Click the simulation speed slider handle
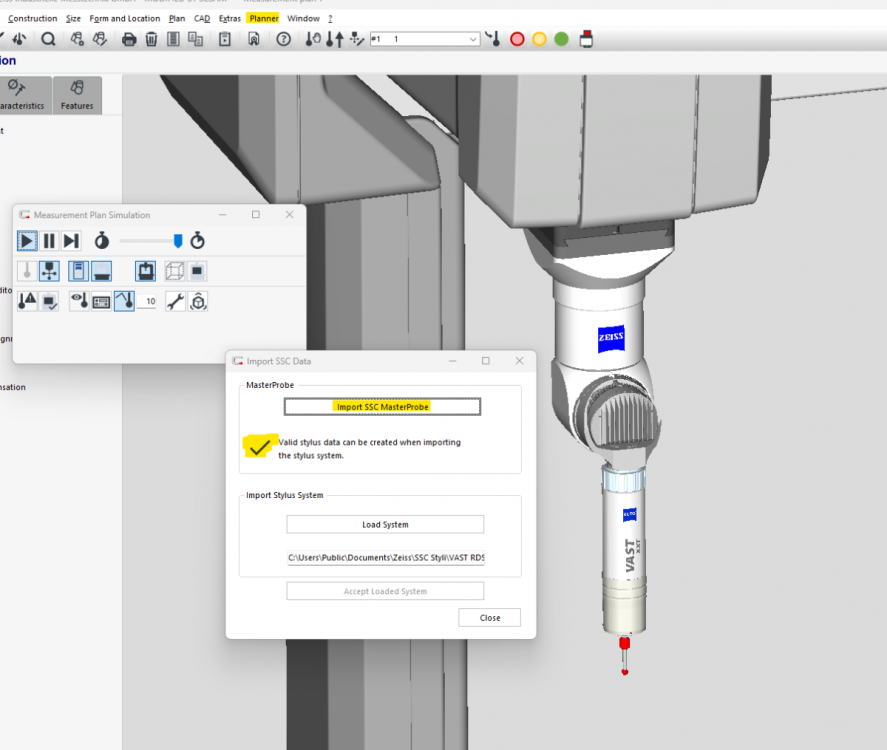This screenshot has height=750, width=887. click(x=178, y=240)
